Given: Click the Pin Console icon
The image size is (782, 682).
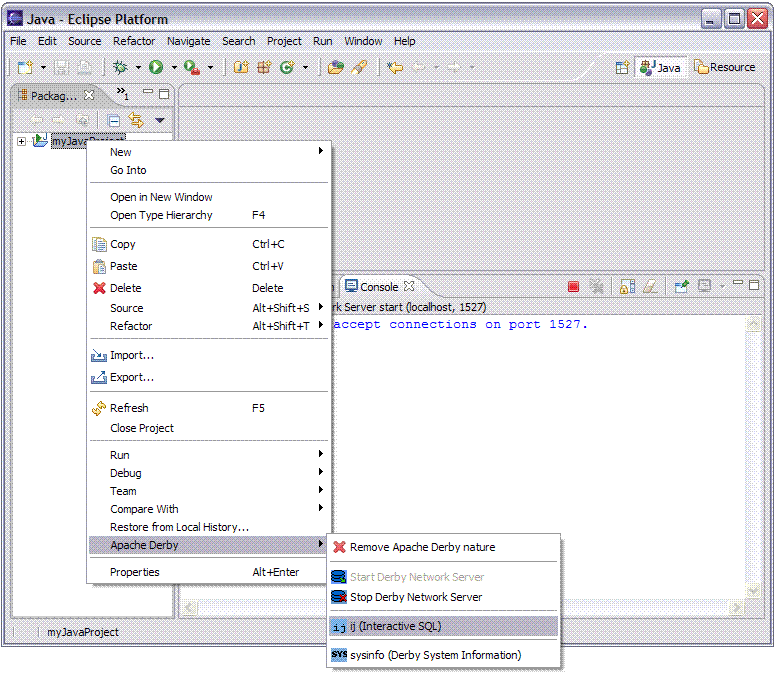Looking at the screenshot, I should tap(681, 287).
